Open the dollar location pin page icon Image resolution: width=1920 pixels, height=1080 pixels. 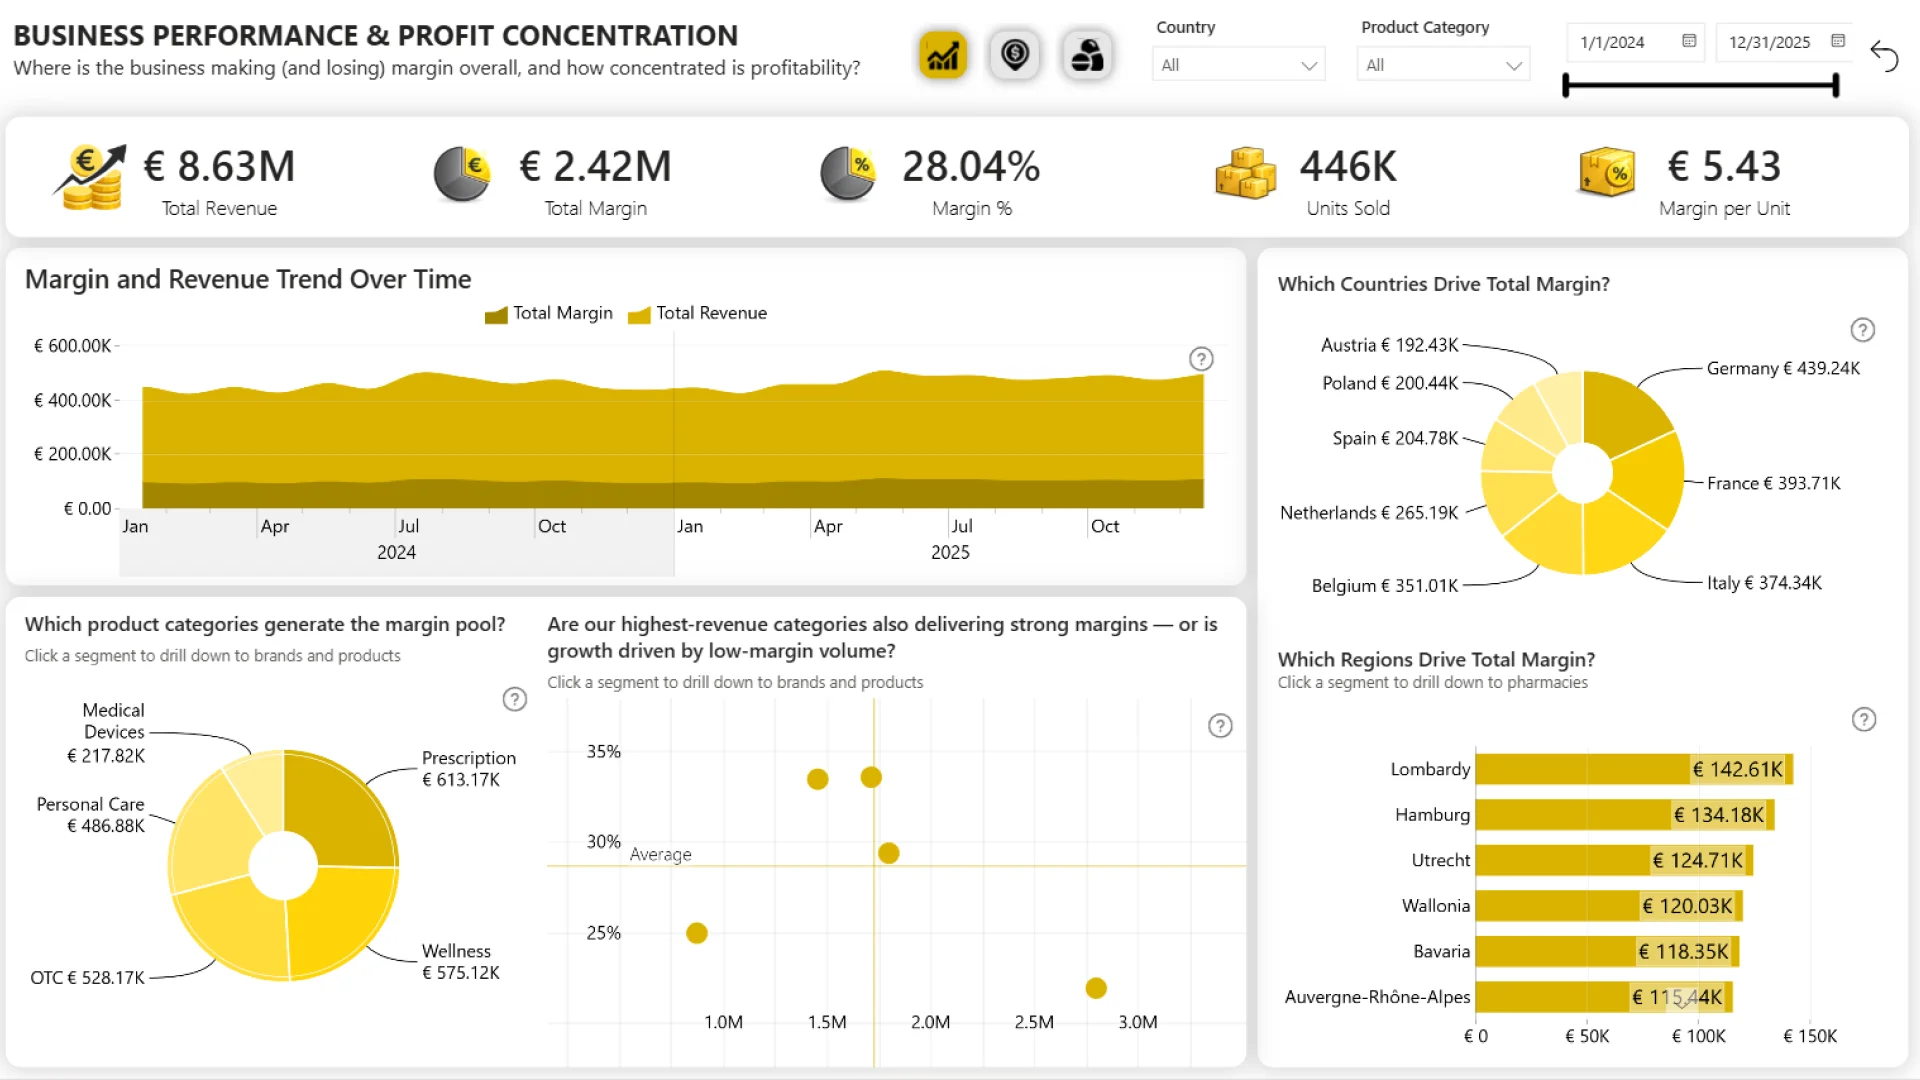coord(1014,55)
